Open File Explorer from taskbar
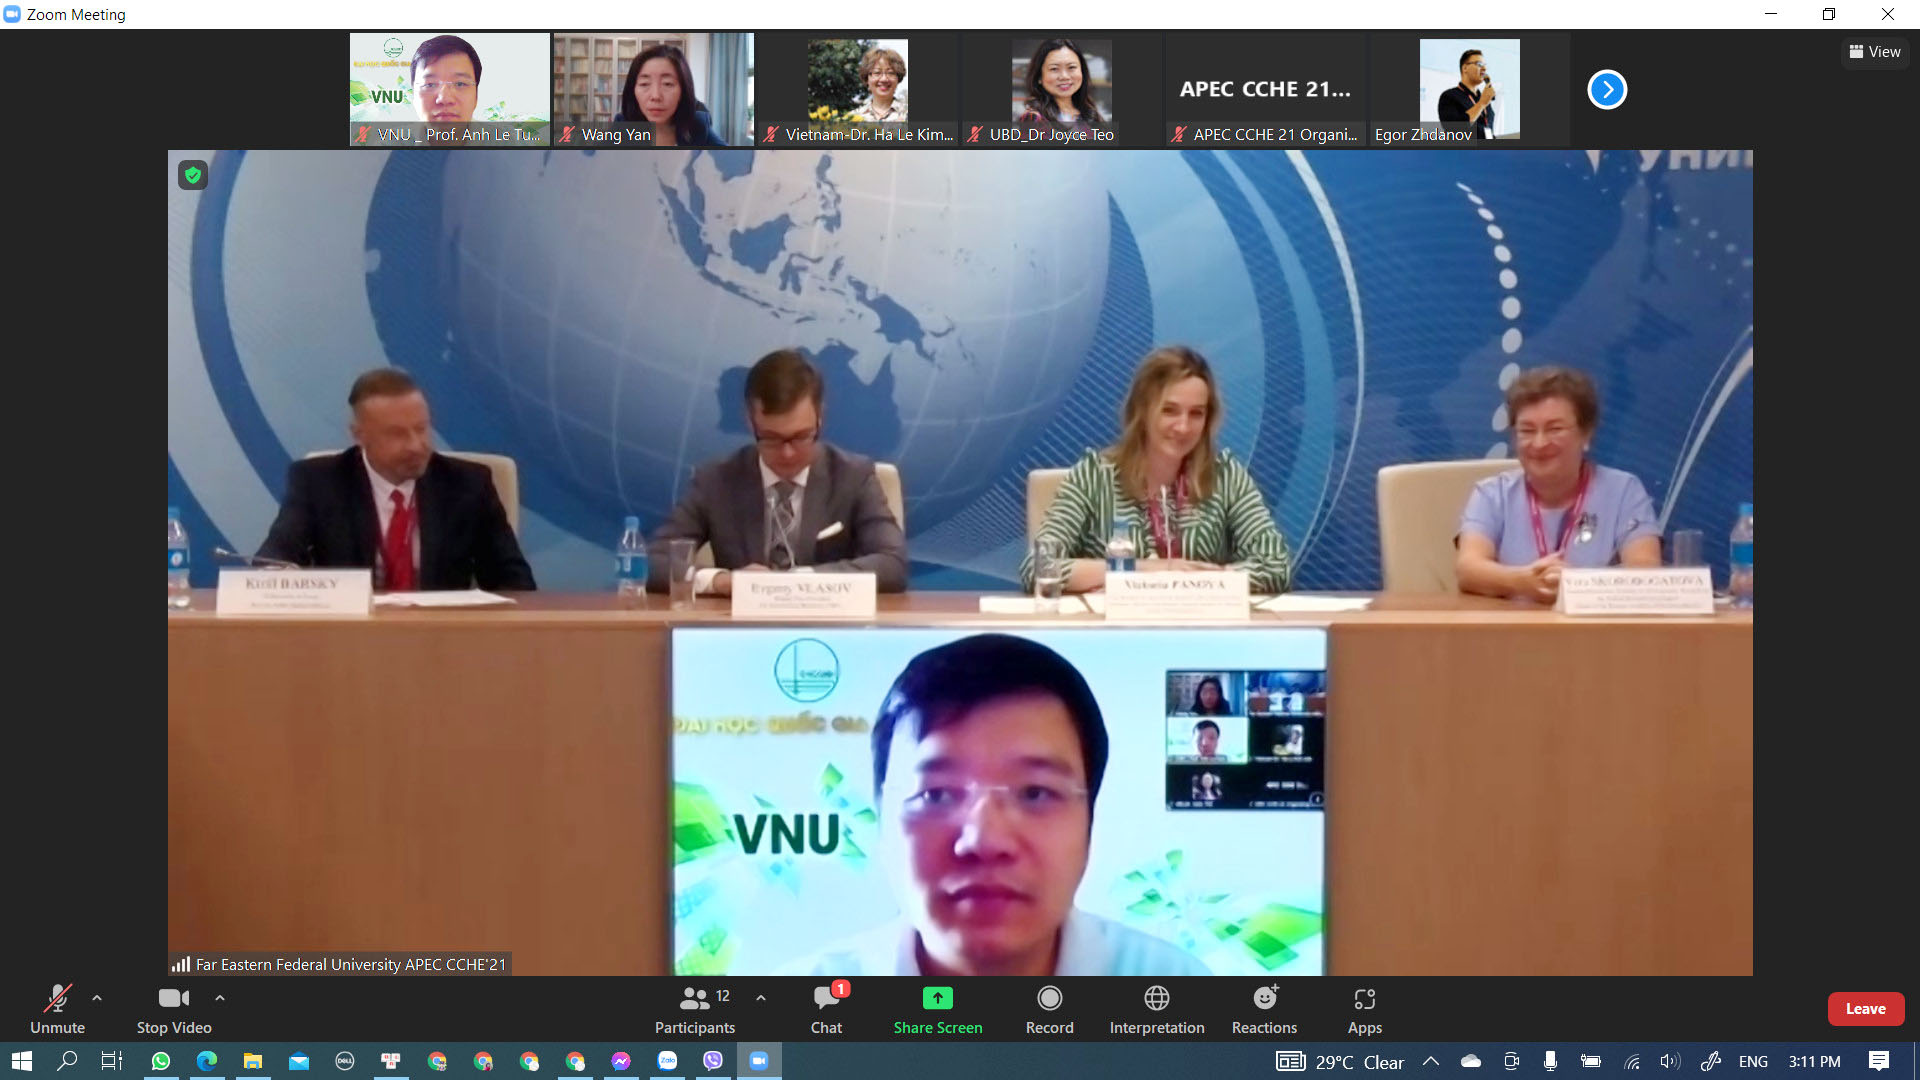 coord(253,1061)
